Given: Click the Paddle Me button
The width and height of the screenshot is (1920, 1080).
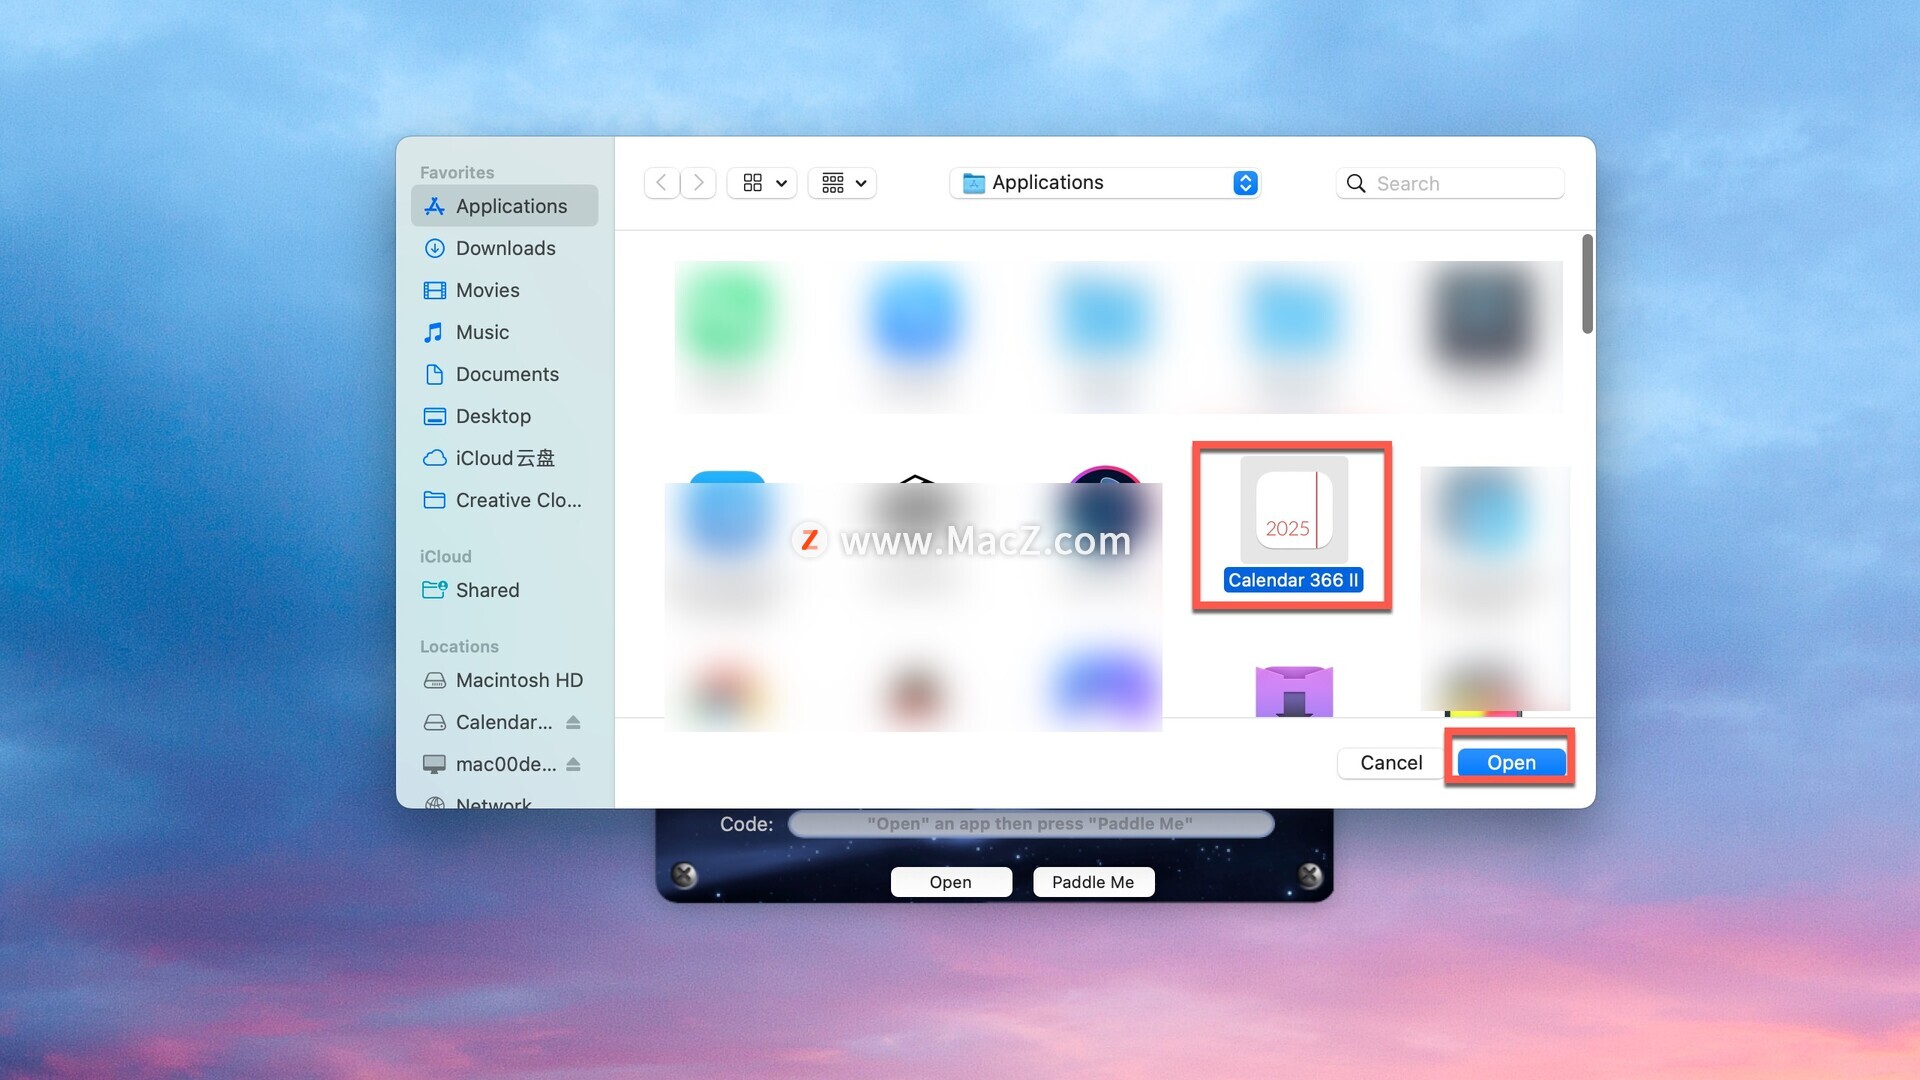Looking at the screenshot, I should pos(1093,882).
